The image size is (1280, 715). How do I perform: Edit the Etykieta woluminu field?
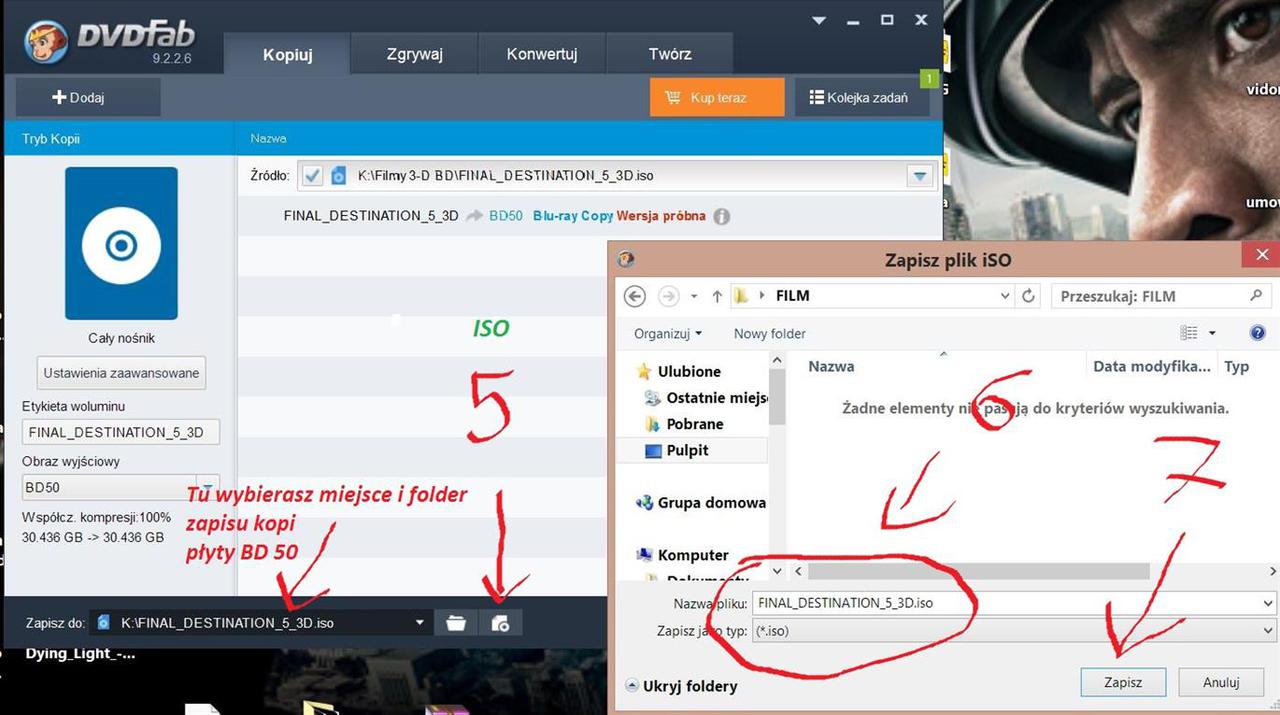[x=120, y=432]
